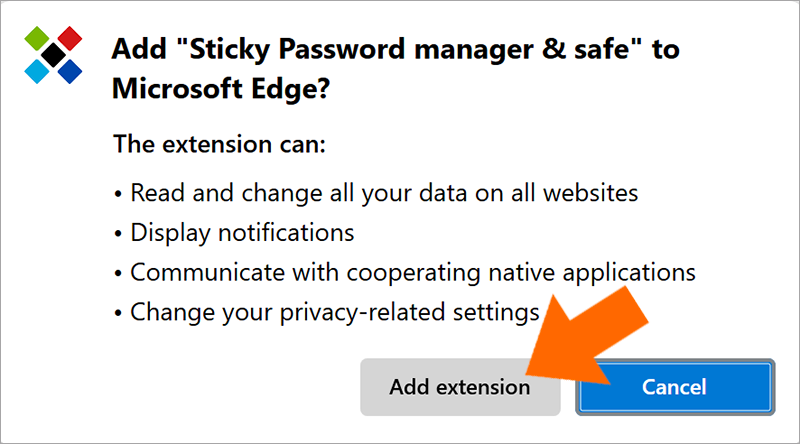Cancel the extension installation
The width and height of the screenshot is (800, 444).
(675, 387)
